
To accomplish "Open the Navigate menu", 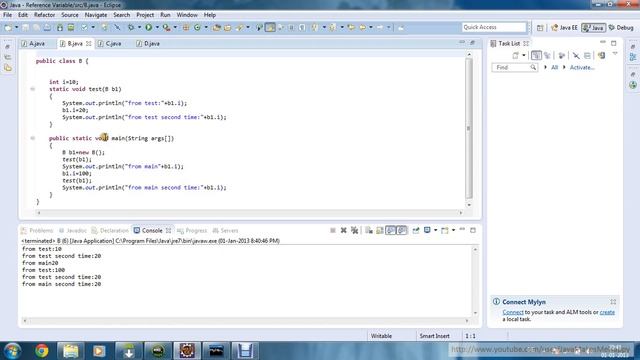I will click(96, 15).
